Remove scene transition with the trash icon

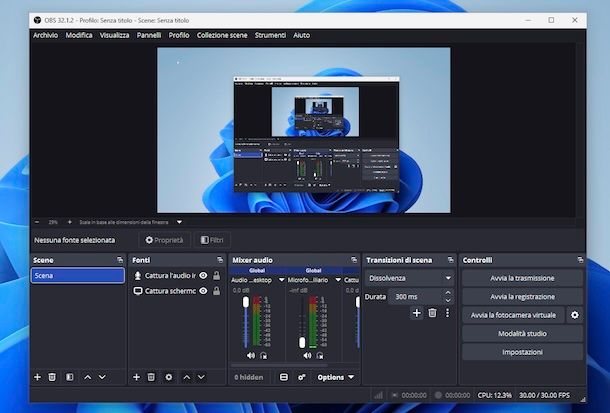click(x=432, y=313)
